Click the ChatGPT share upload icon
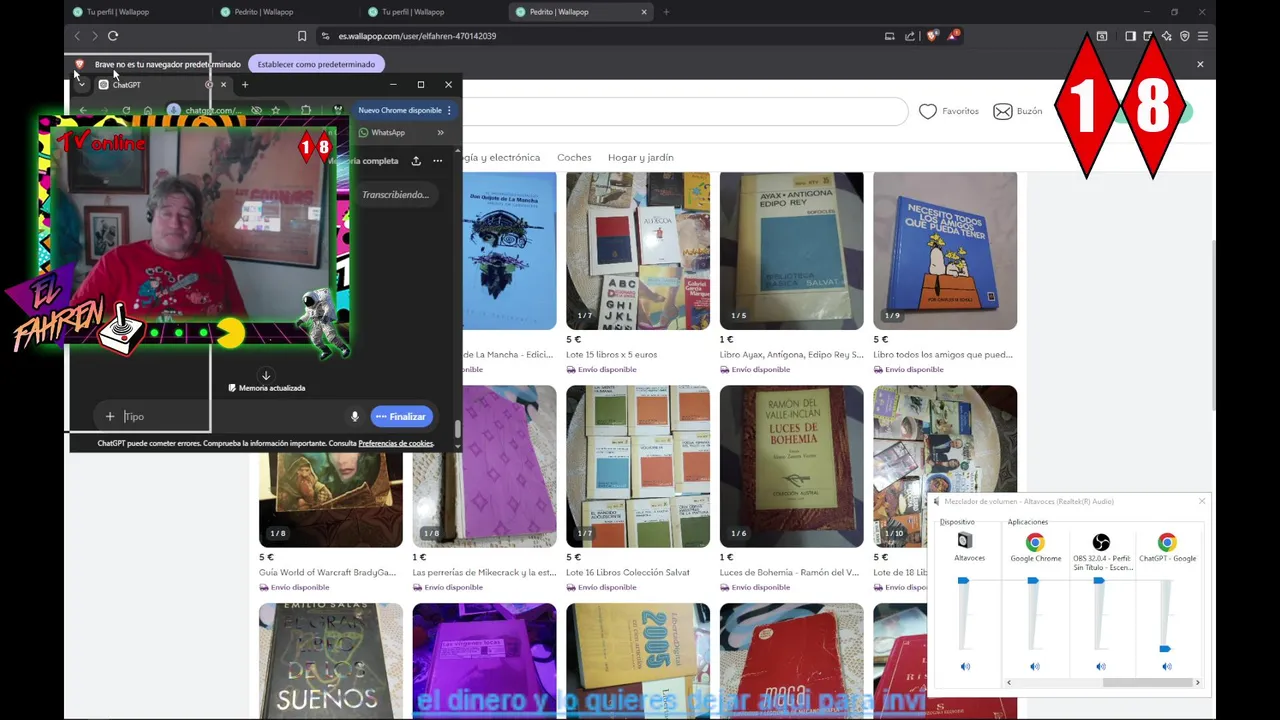 pyautogui.click(x=416, y=160)
